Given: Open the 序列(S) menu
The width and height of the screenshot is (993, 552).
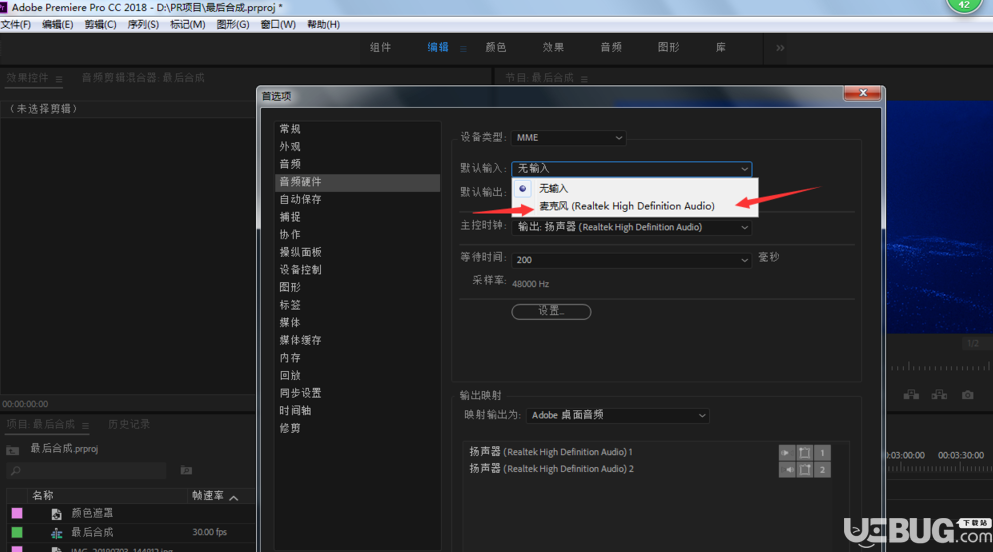Looking at the screenshot, I should point(143,25).
